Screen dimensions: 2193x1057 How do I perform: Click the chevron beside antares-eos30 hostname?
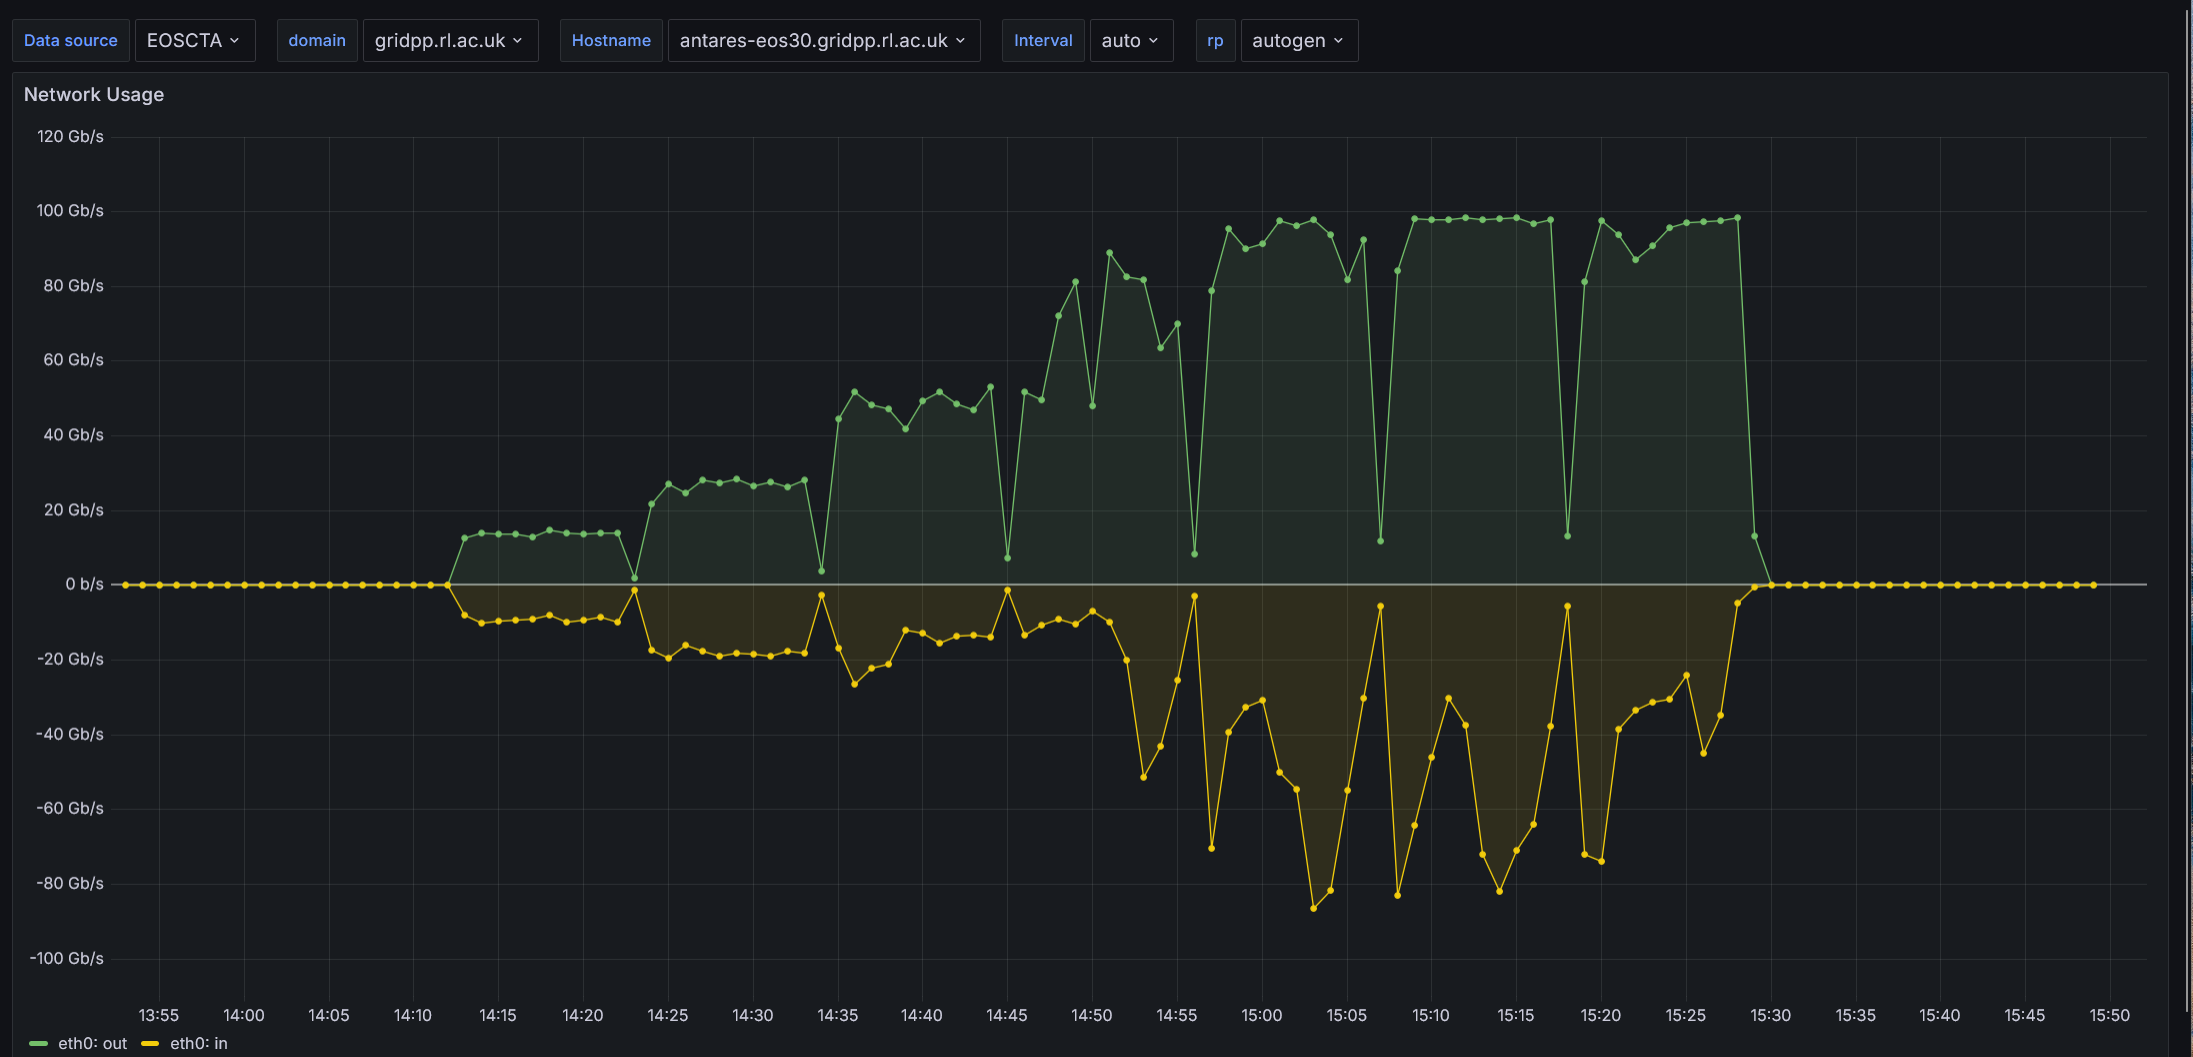point(960,41)
